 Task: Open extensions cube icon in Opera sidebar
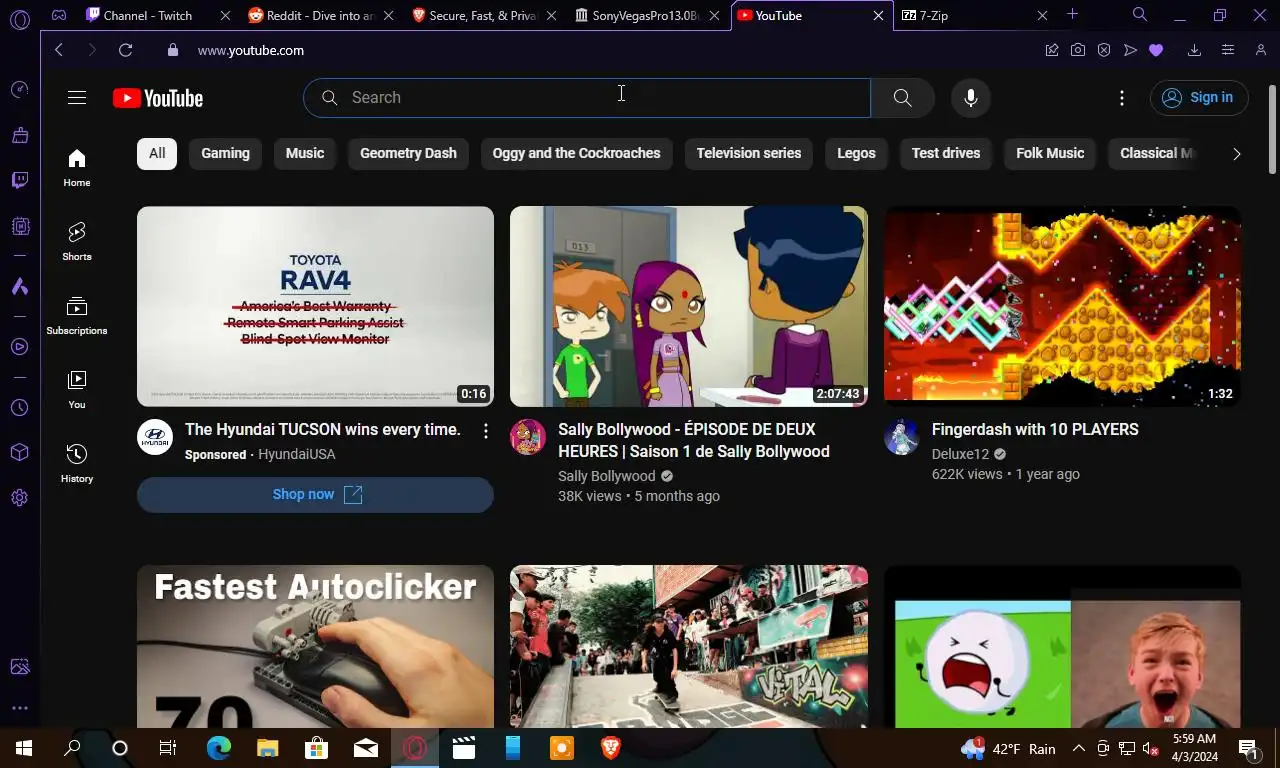tap(20, 453)
